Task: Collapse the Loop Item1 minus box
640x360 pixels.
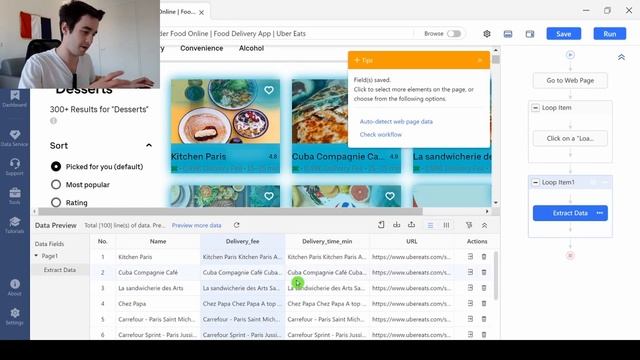Action: click(x=536, y=182)
